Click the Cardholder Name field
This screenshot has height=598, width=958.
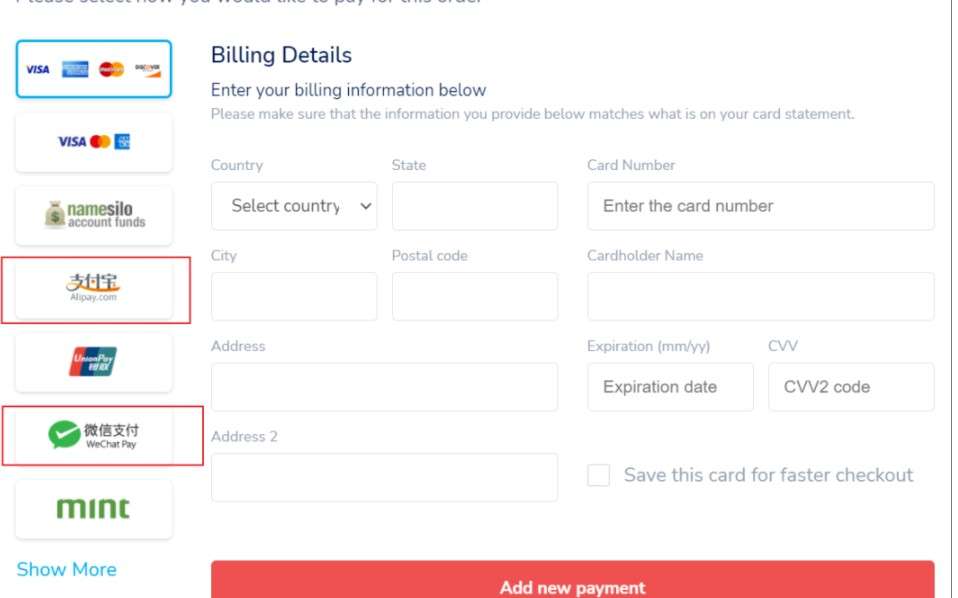click(x=760, y=296)
